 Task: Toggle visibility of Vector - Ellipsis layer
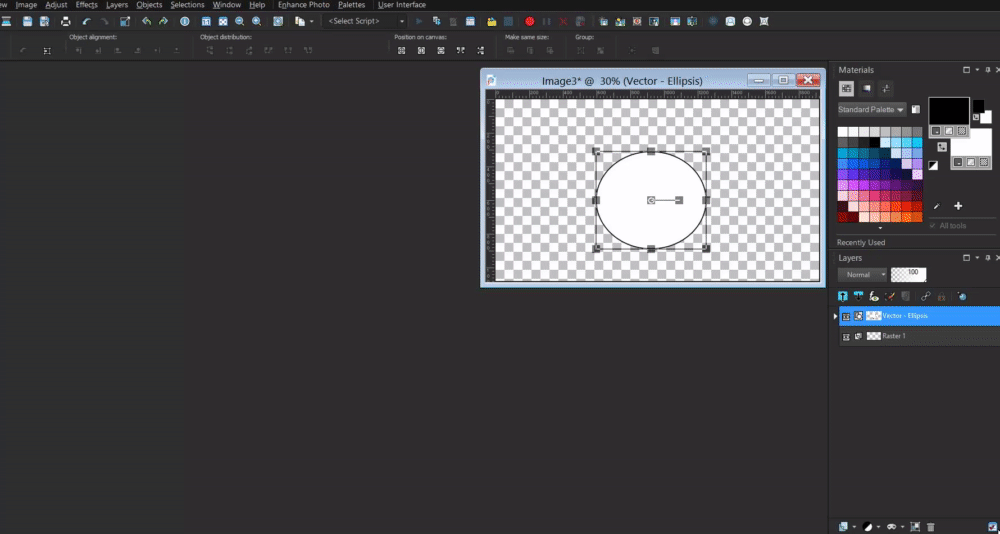point(846,316)
